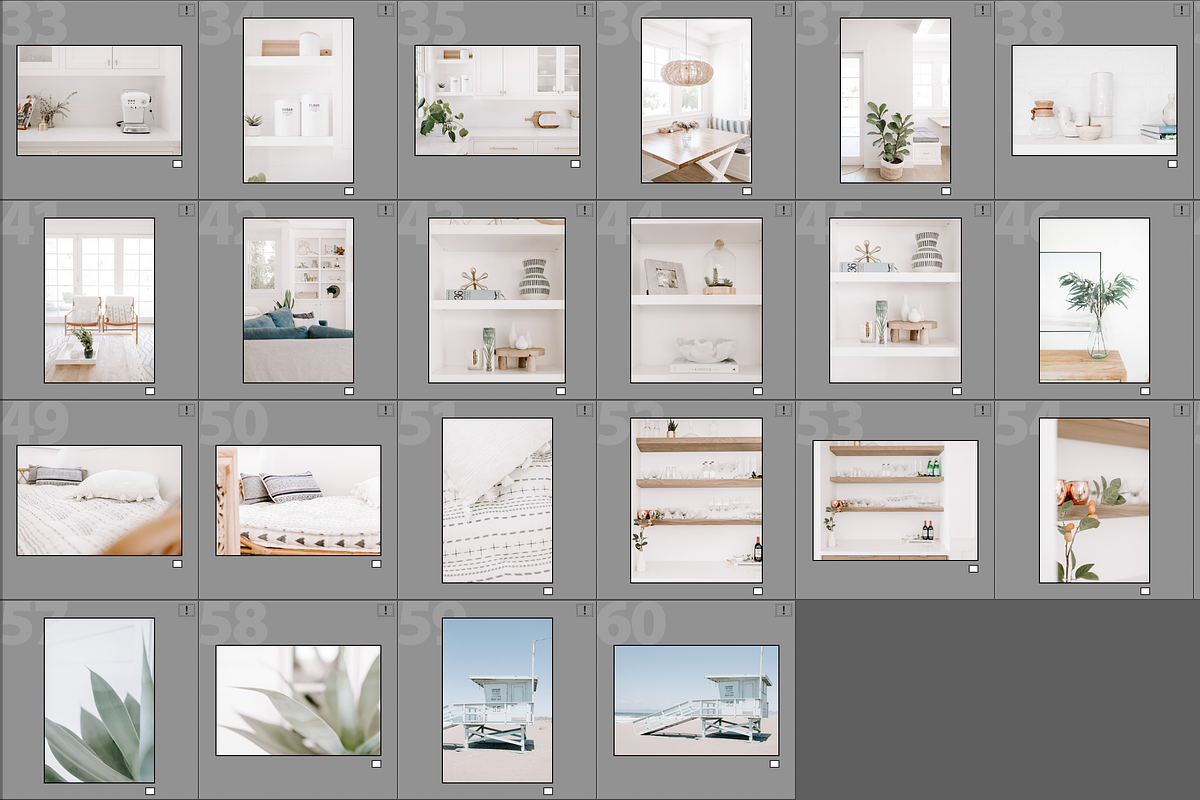
Task: Select the landscape lifeguard tower photo 60
Action: 696,700
